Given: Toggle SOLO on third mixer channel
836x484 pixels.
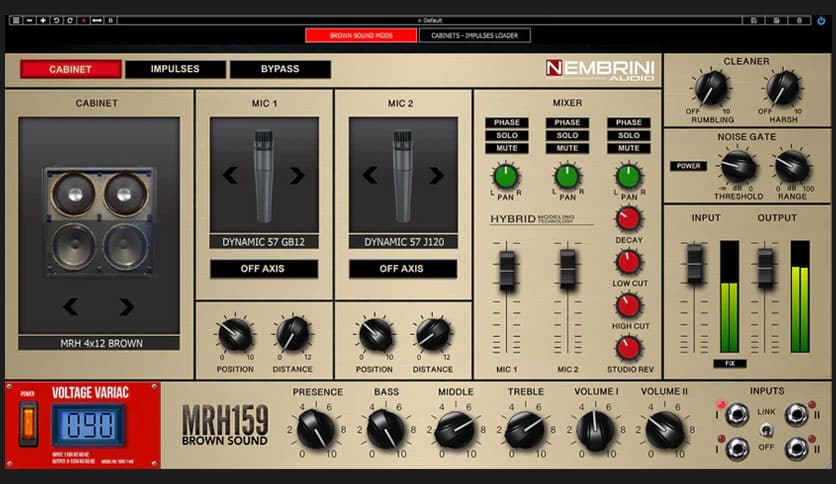Looking at the screenshot, I should [629, 135].
